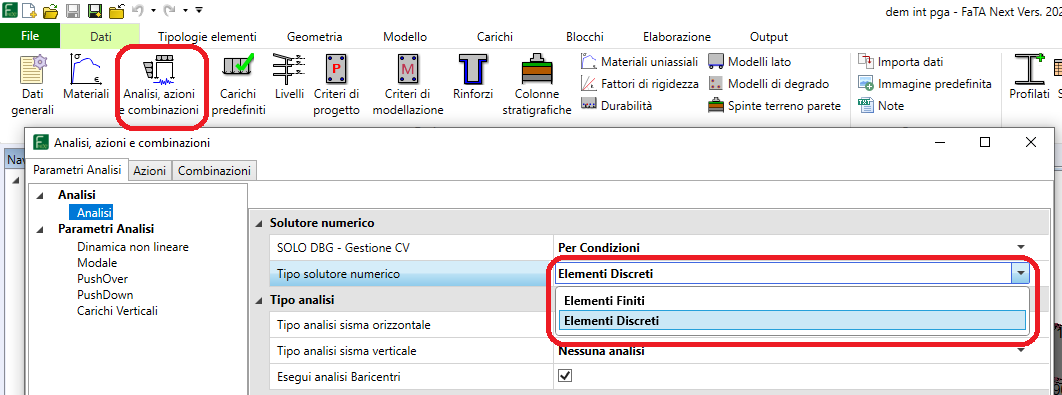1062x395 pixels.
Task: Toggle Esegui analisi Baricentri checkbox
Action: coord(564,375)
